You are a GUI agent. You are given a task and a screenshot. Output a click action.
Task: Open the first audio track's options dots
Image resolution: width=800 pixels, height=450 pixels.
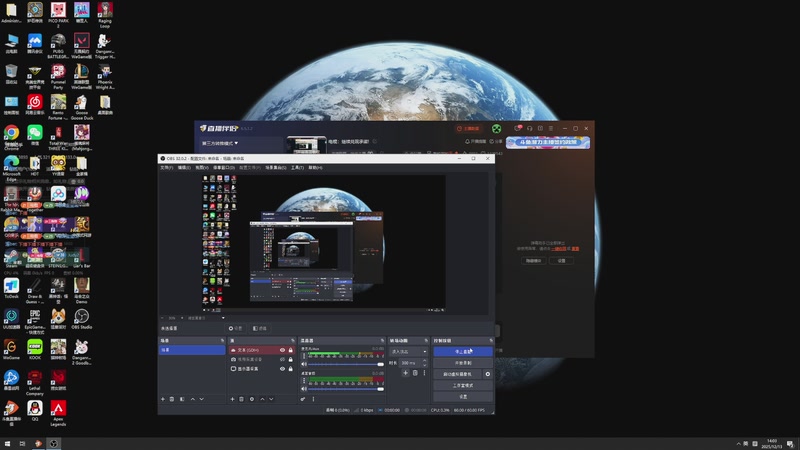304,356
